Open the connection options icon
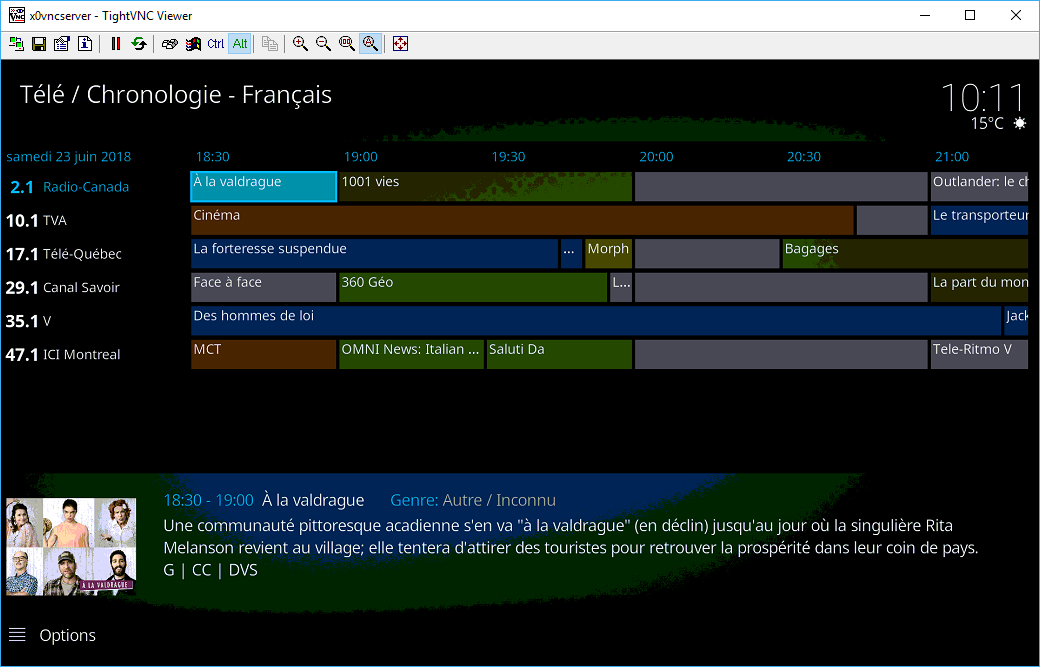 coord(62,44)
